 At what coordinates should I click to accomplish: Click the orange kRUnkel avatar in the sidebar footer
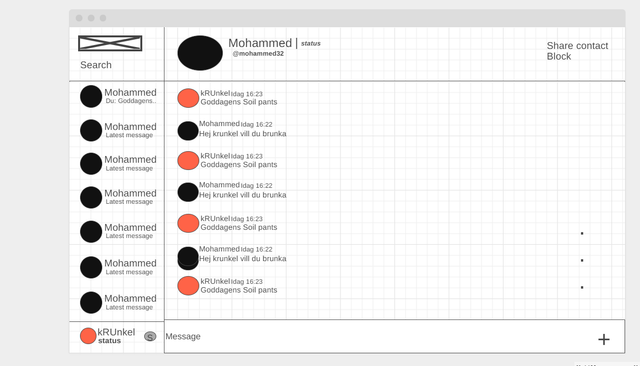point(88,336)
